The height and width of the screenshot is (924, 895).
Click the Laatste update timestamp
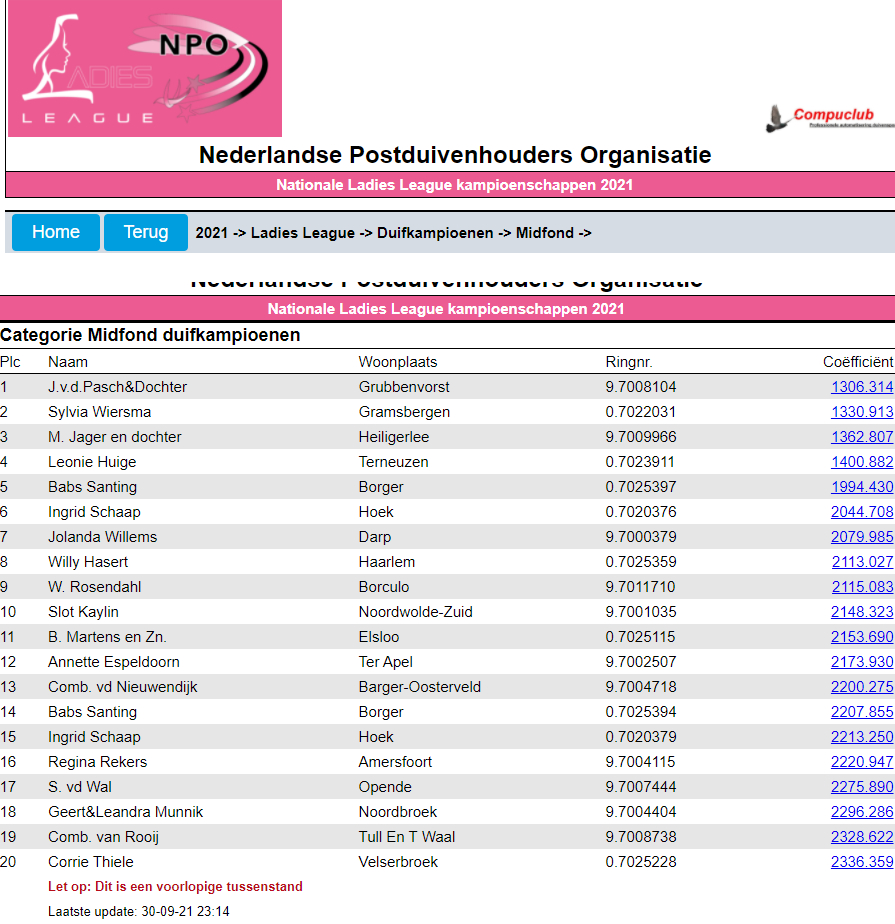point(138,912)
